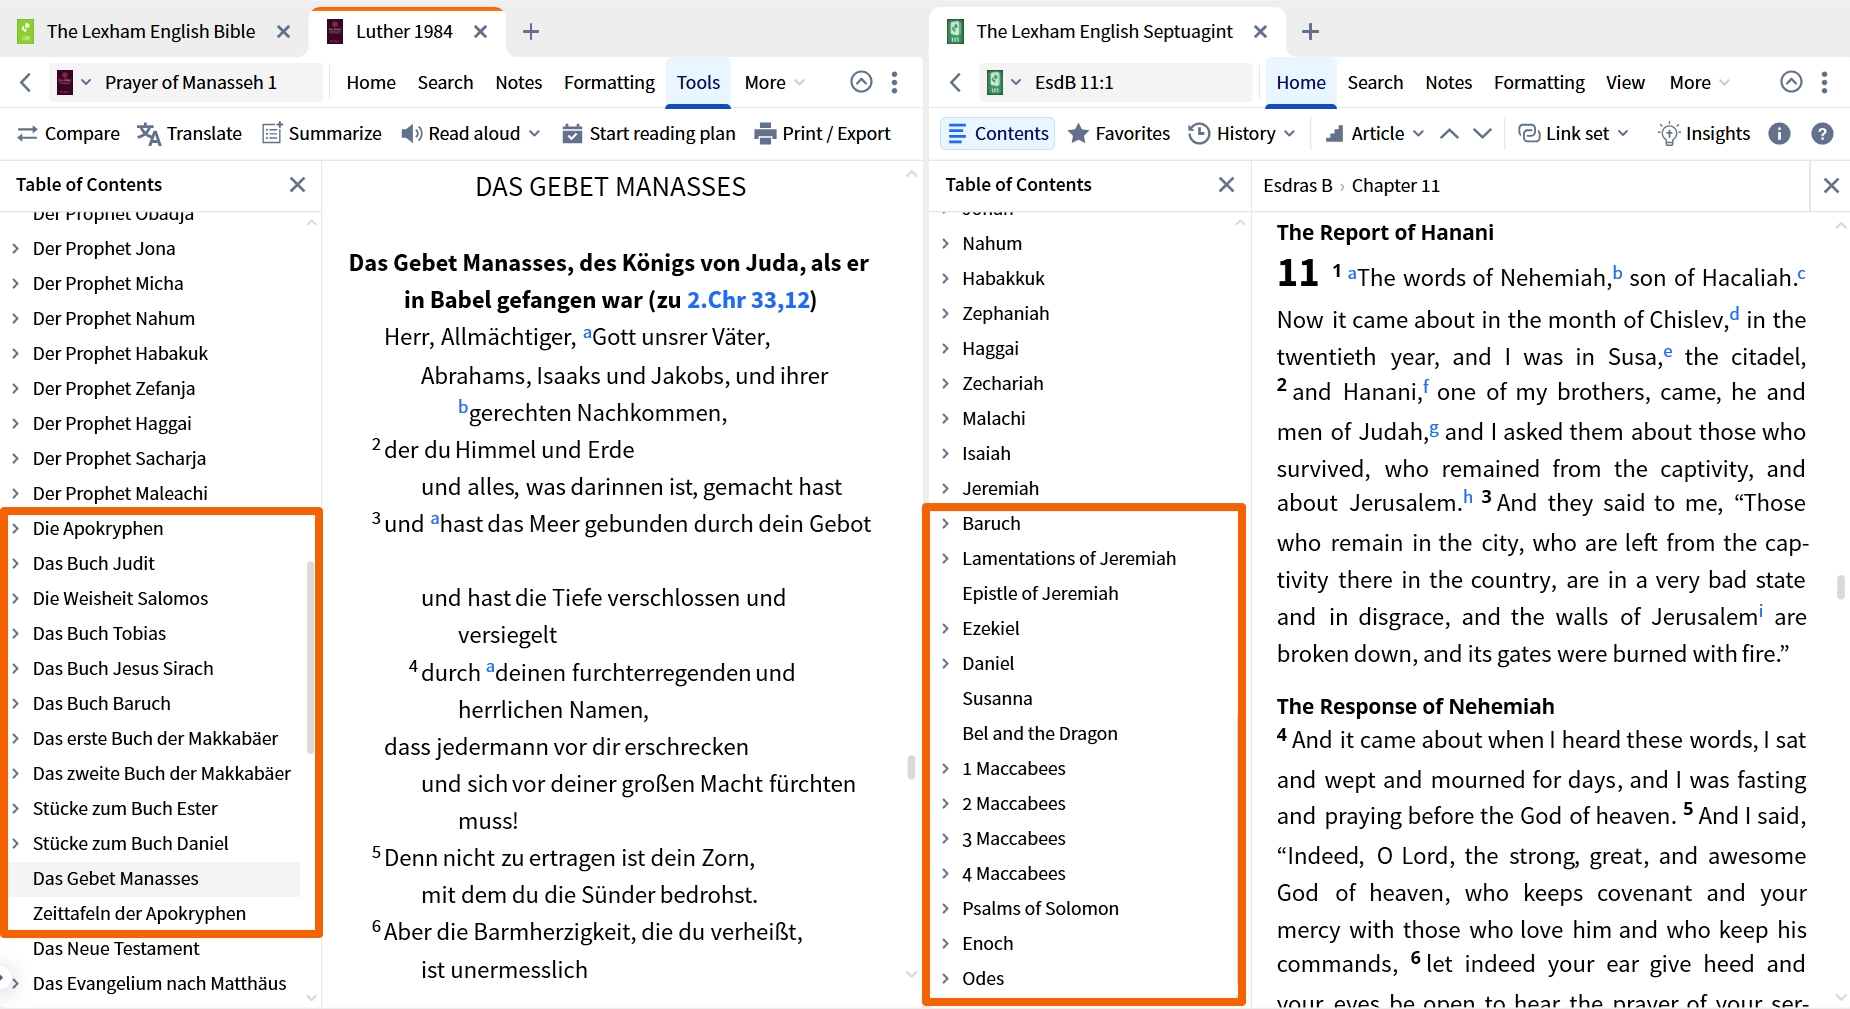Open Tools menu in Luther panel
This screenshot has width=1850, height=1009.
coord(698,83)
